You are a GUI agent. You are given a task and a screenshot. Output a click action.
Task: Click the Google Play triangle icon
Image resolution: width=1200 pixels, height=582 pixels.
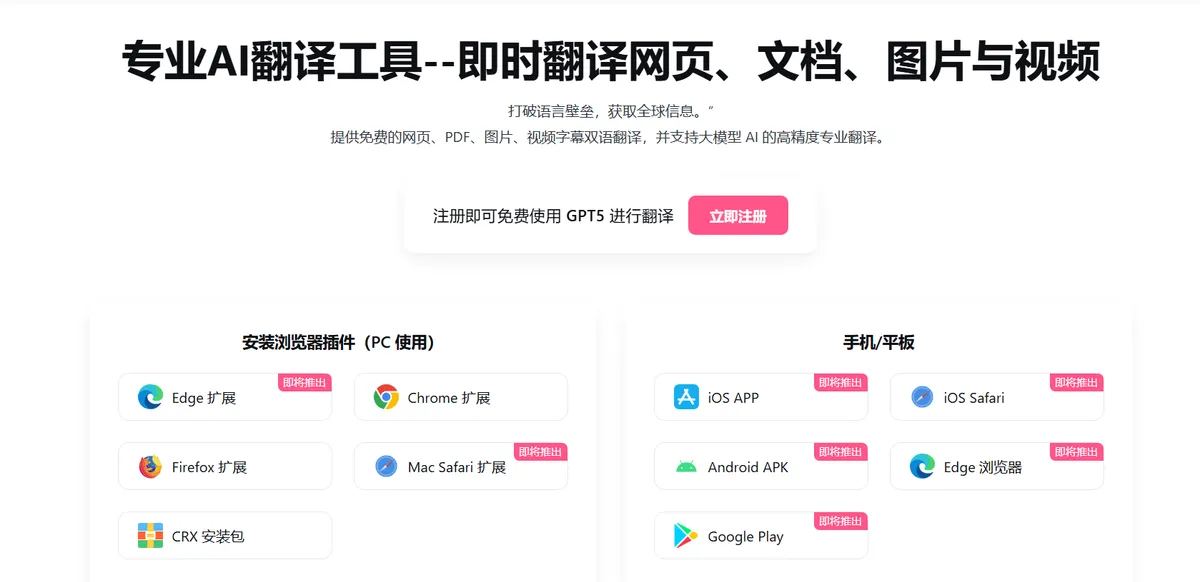pos(686,536)
